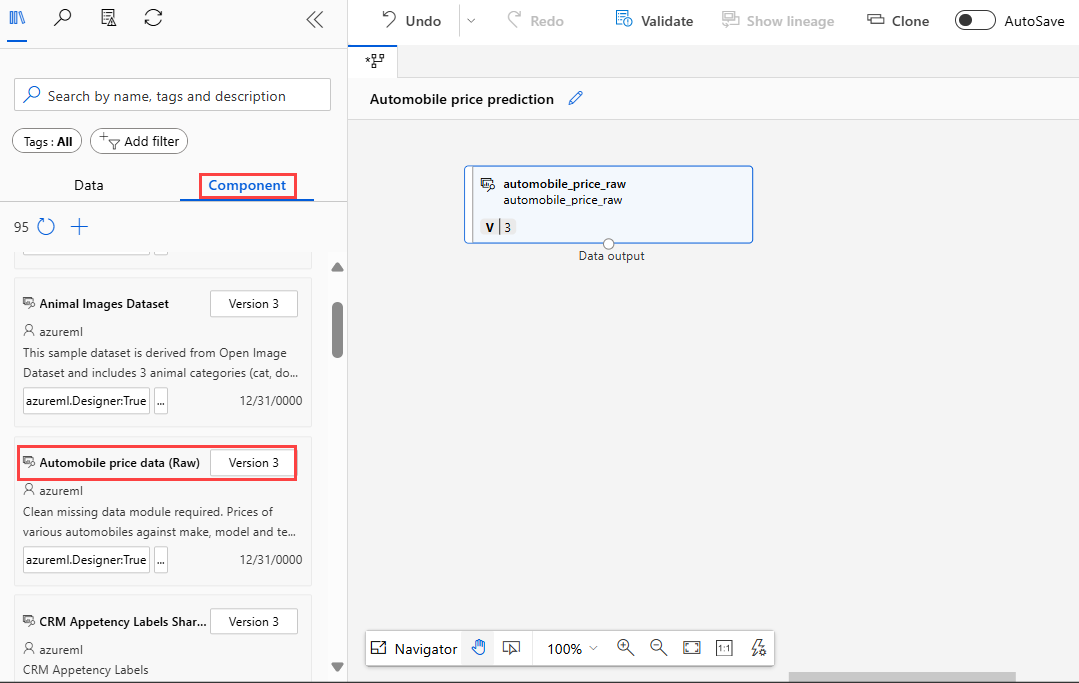The width and height of the screenshot is (1079, 683).
Task: Open the pipeline job details icon
Action: click(108, 17)
